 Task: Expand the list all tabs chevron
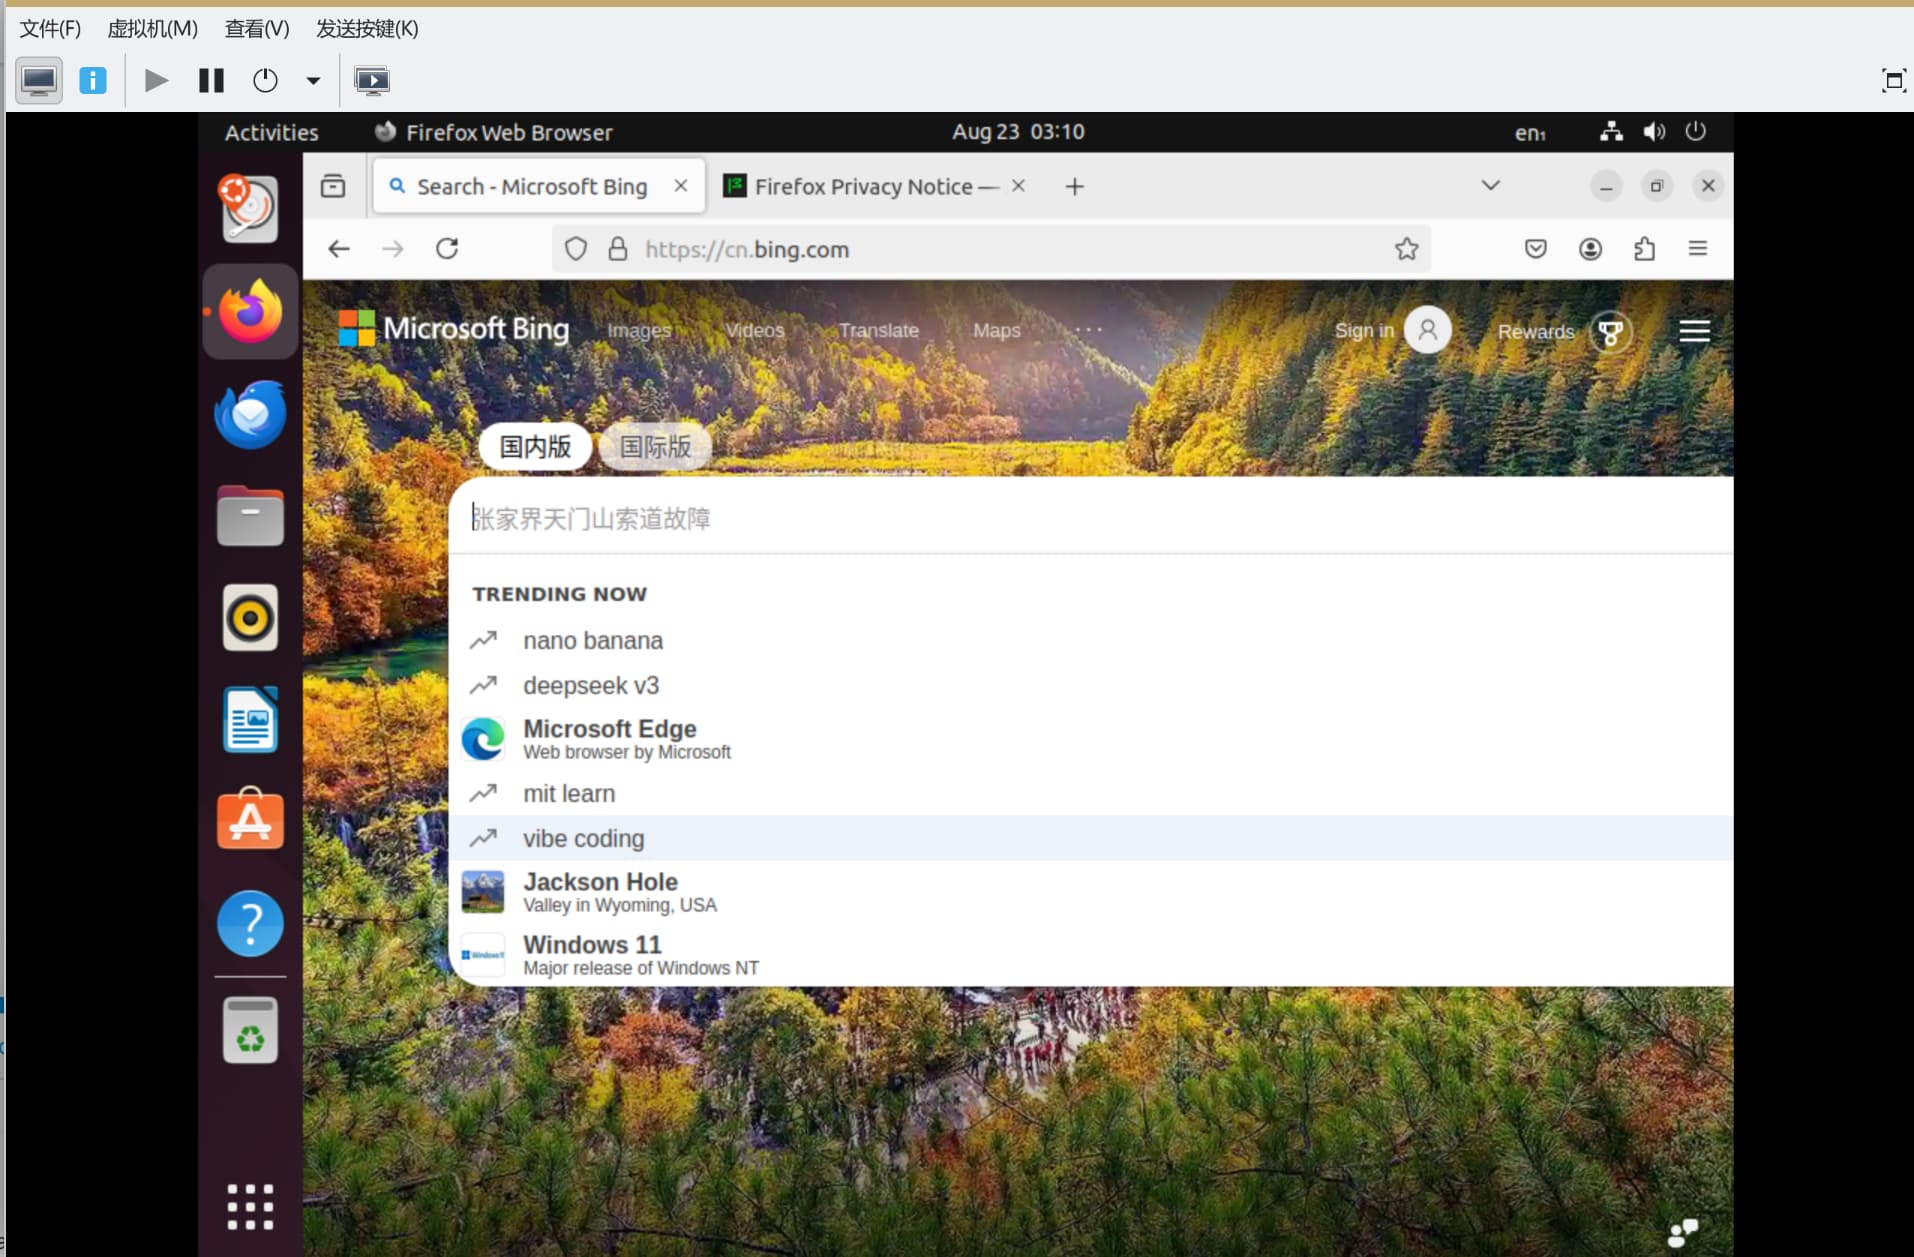(x=1490, y=186)
